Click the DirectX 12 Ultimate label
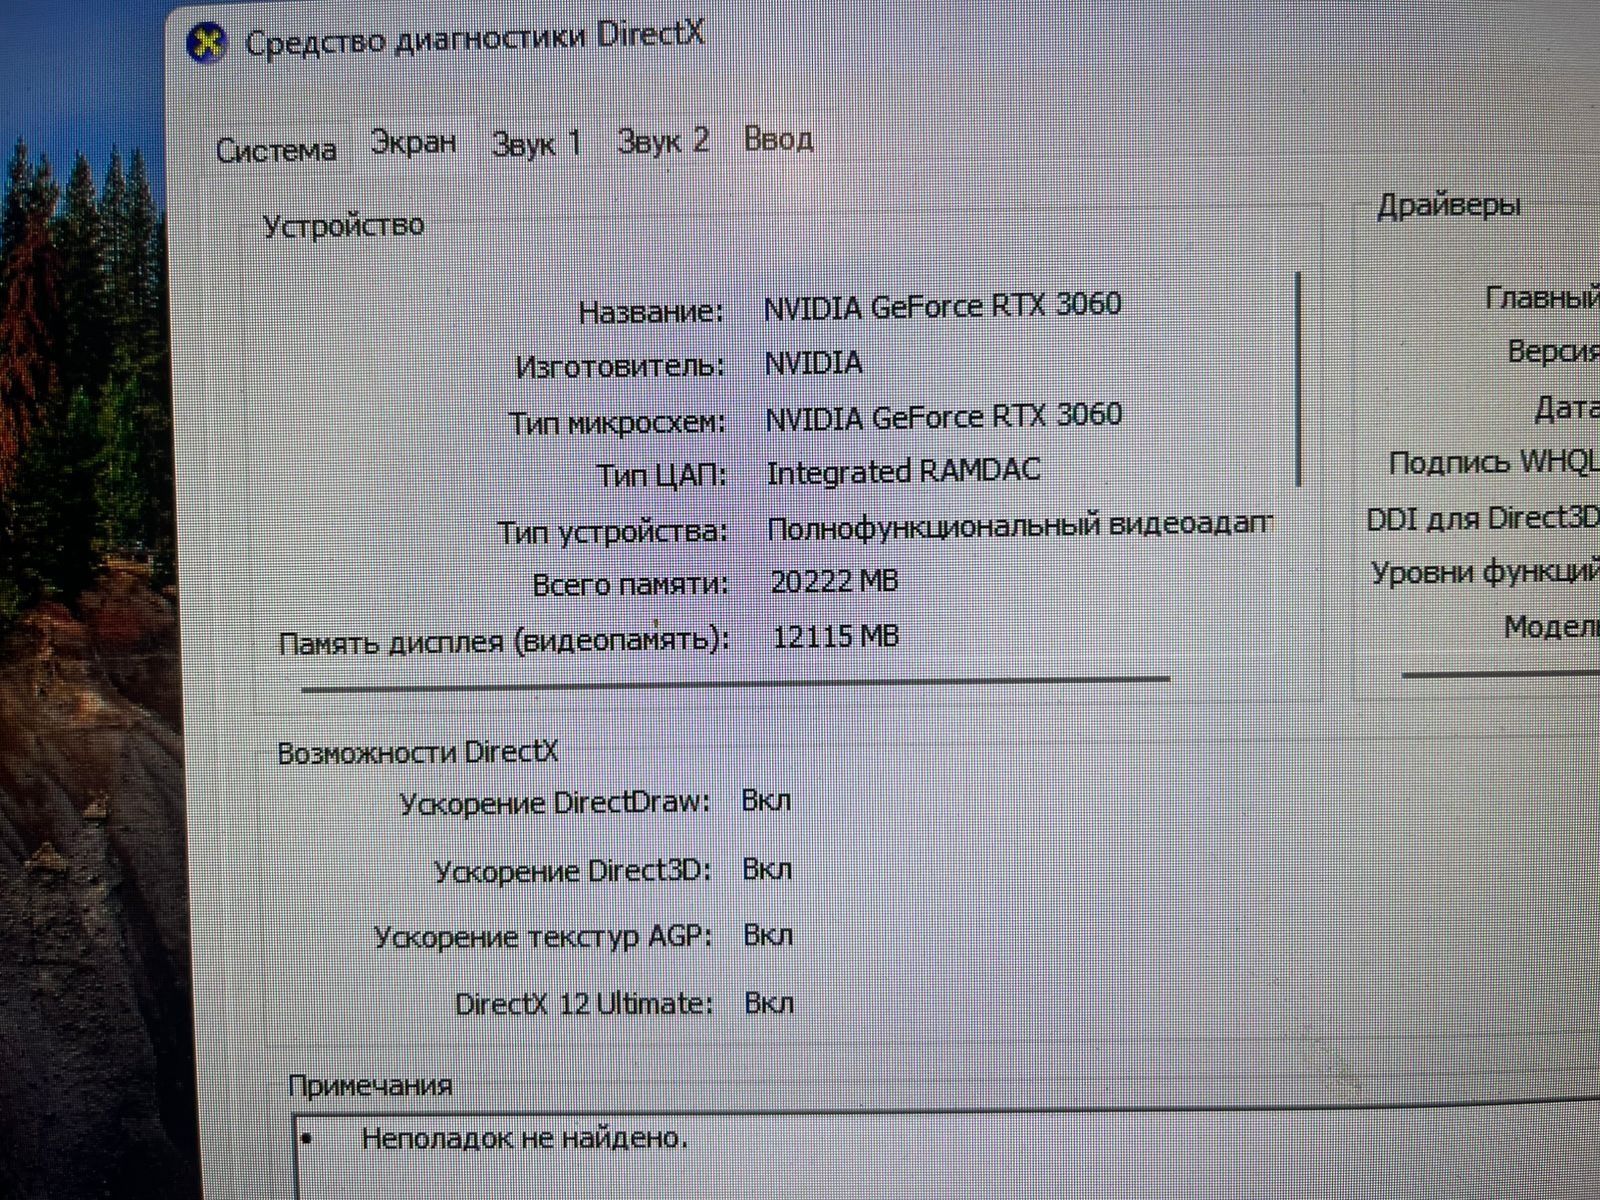Viewport: 1600px width, 1200px height. point(585,1003)
